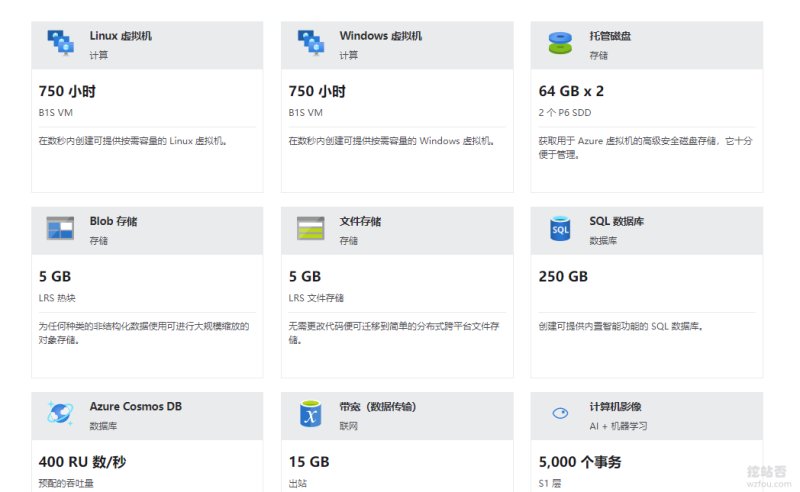Click 5 GB in 文件存储 card
This screenshot has height=492, width=800.
coord(305,277)
